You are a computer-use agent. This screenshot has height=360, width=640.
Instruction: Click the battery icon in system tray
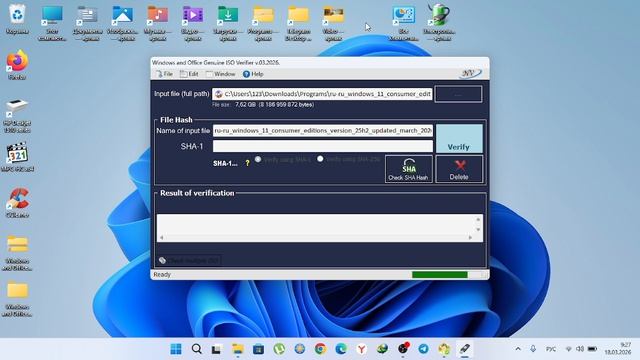pyautogui.click(x=592, y=349)
